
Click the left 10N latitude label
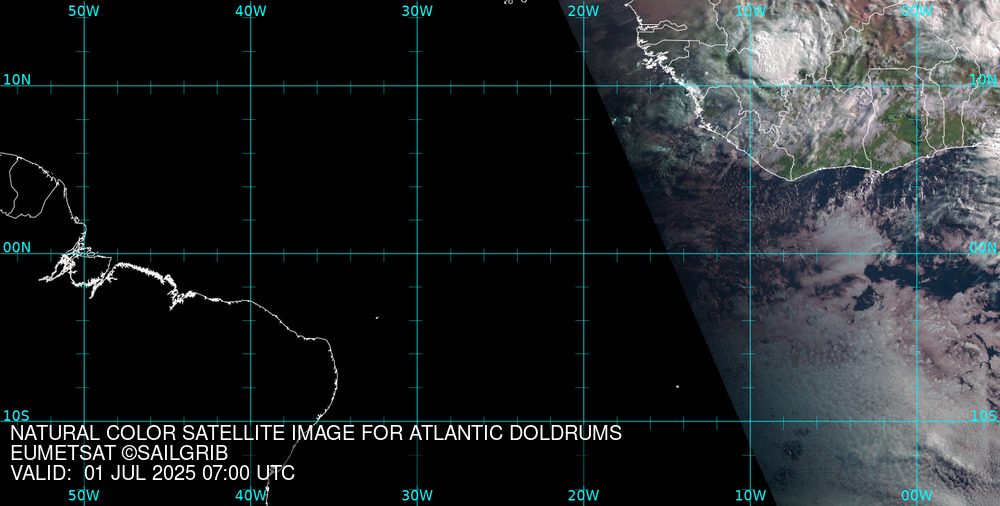tap(17, 80)
